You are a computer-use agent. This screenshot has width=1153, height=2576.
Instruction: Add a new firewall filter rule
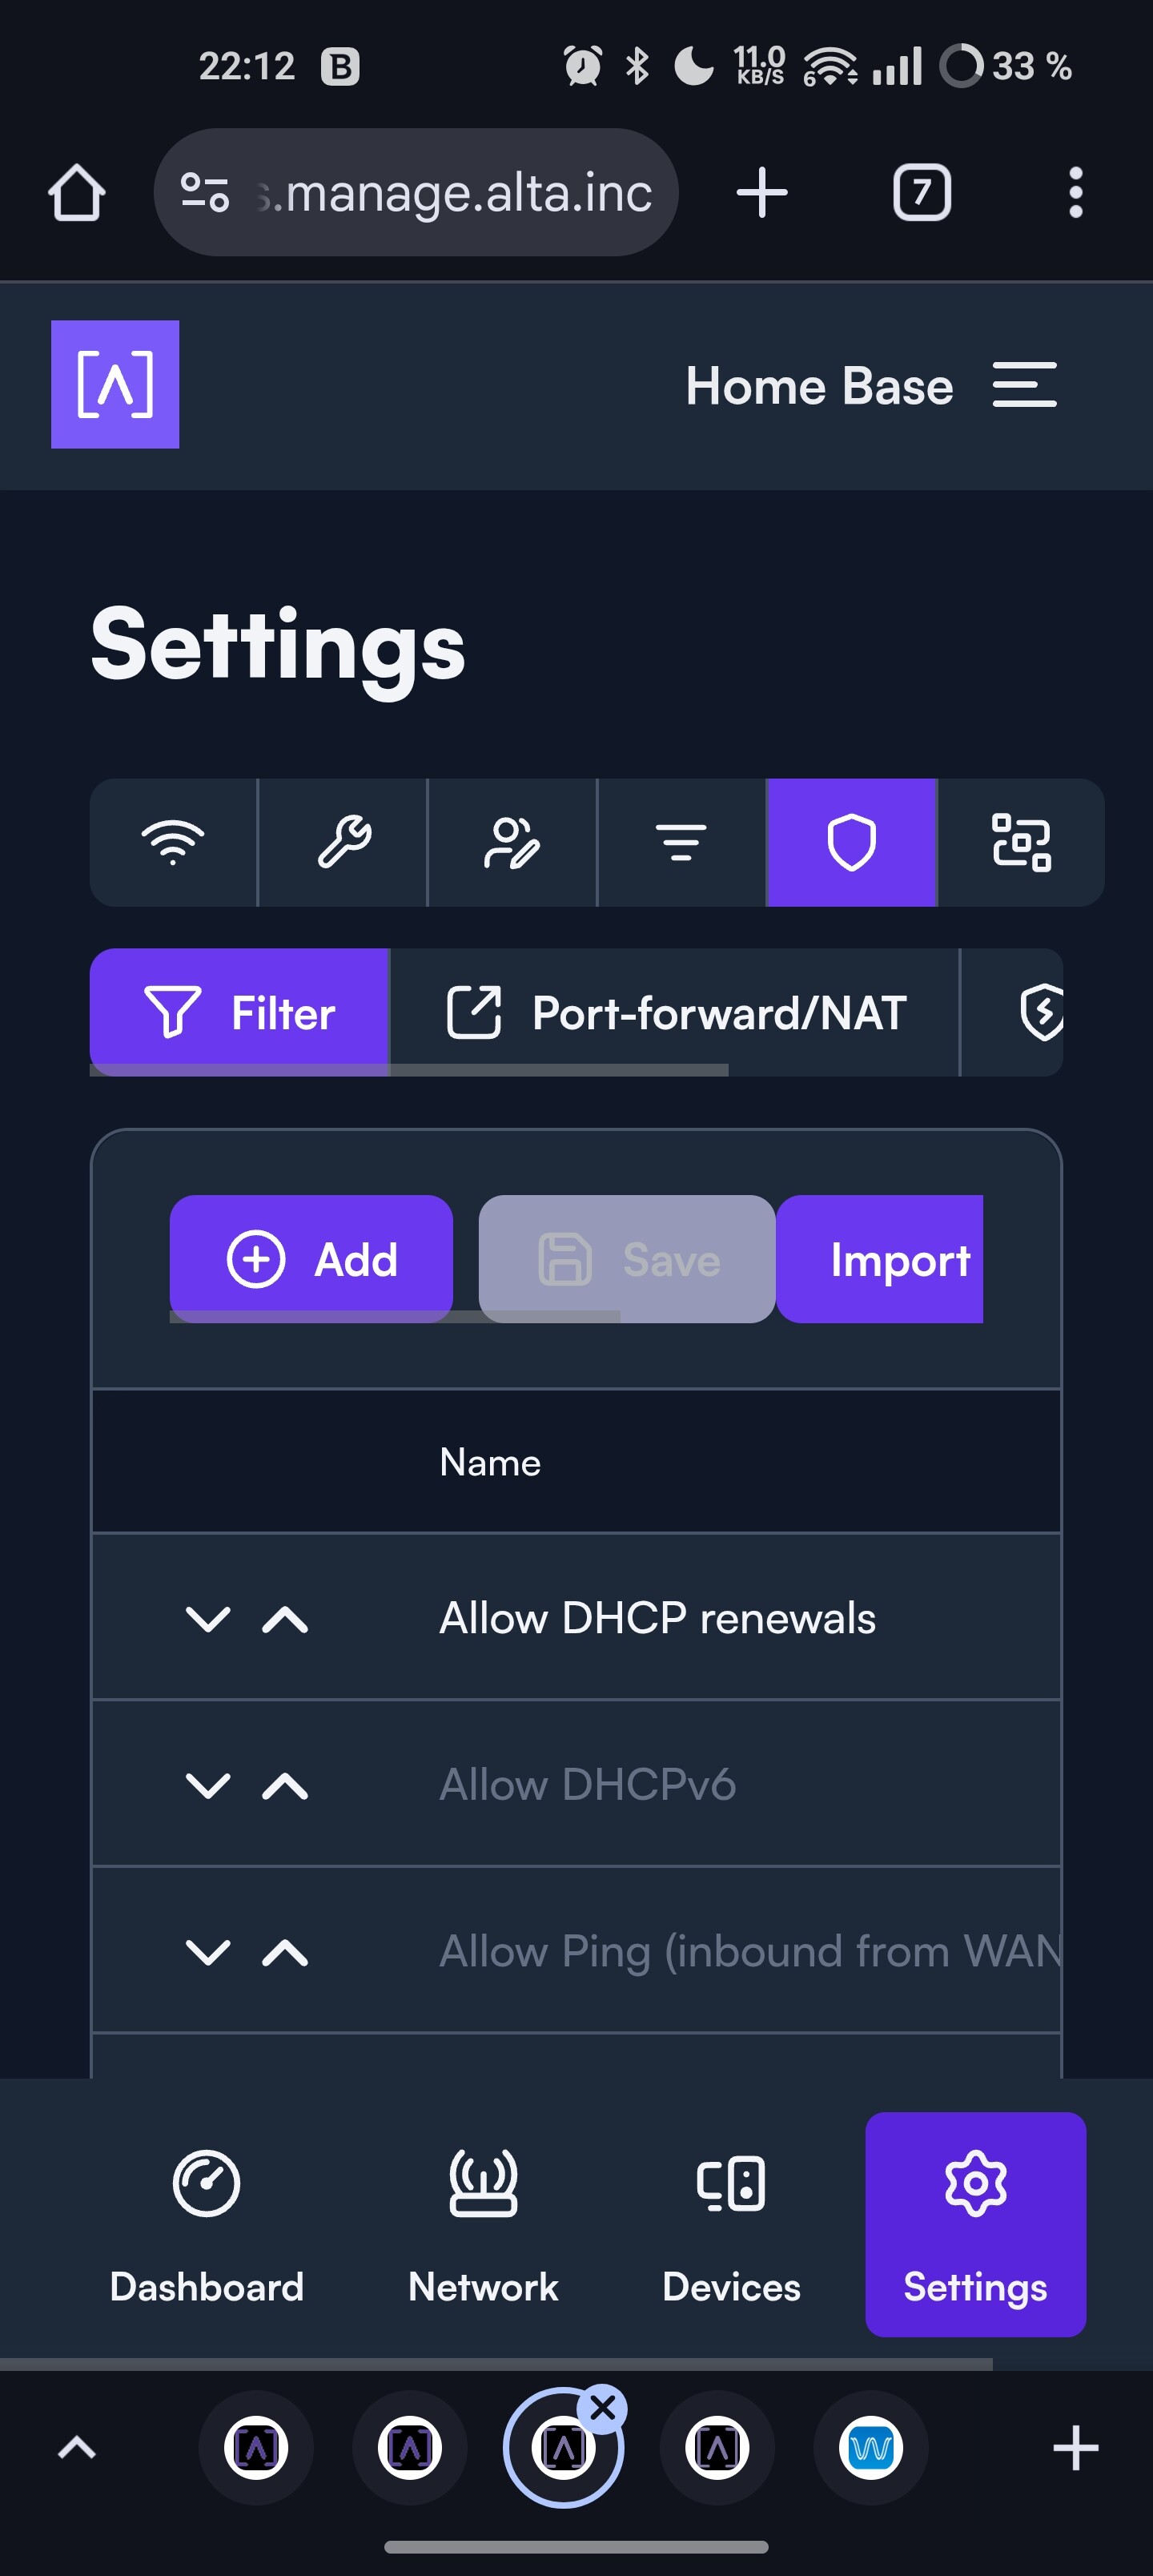tap(311, 1259)
